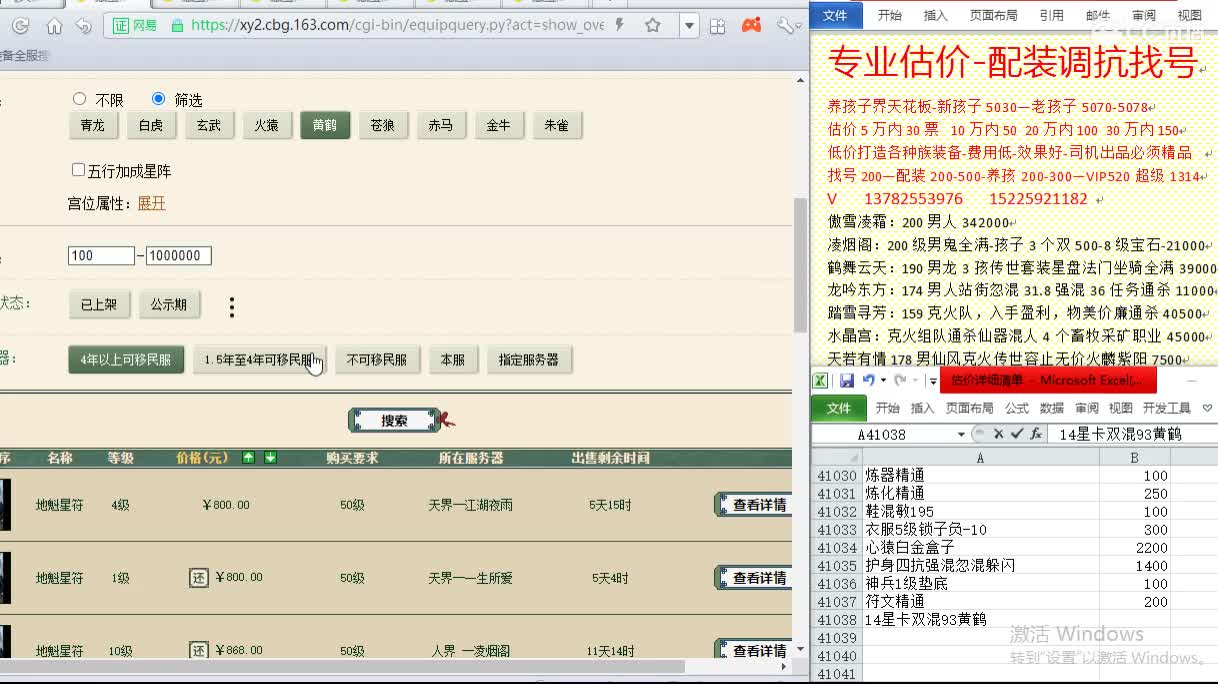Image resolution: width=1218 pixels, height=684 pixels.
Task: Toggle the 玄武 filter button
Action: point(209,125)
